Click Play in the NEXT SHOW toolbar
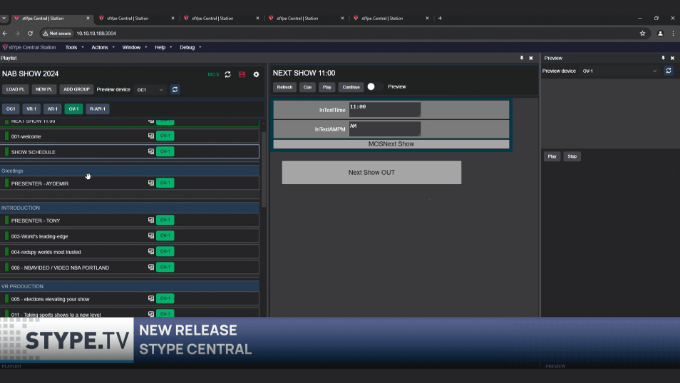The image size is (680, 383). (327, 87)
